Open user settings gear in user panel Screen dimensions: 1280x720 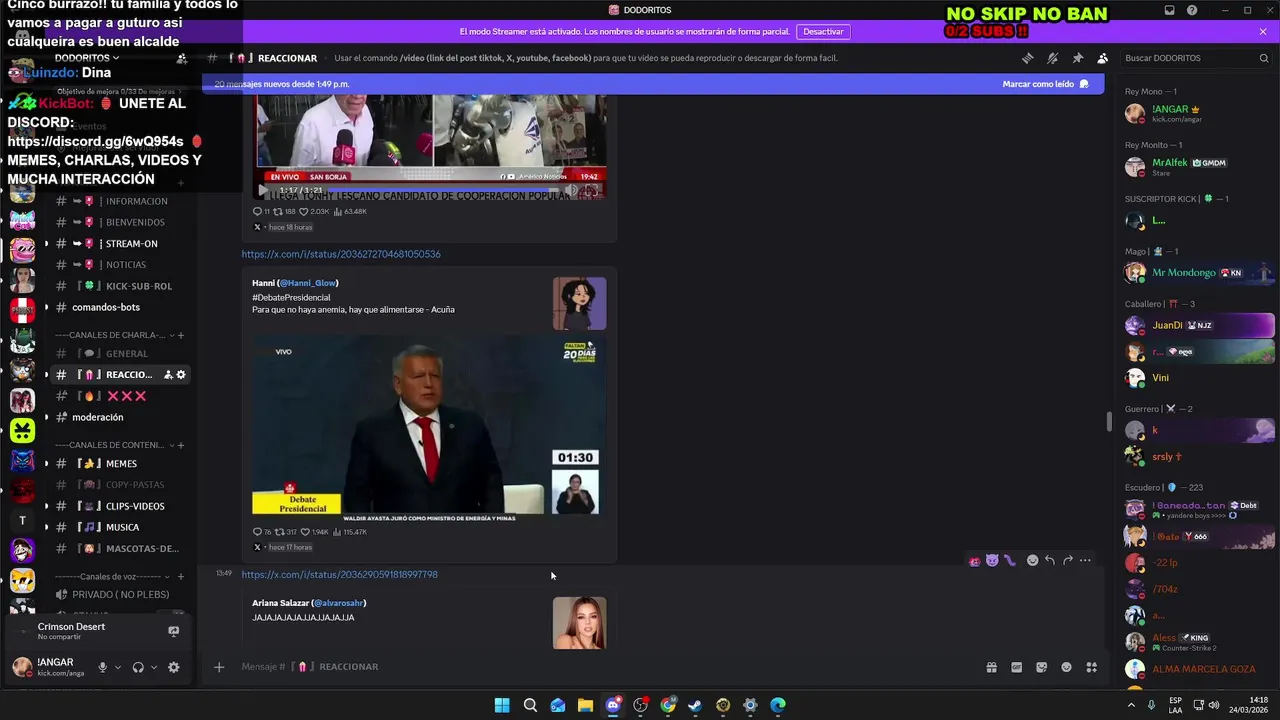pos(173,667)
